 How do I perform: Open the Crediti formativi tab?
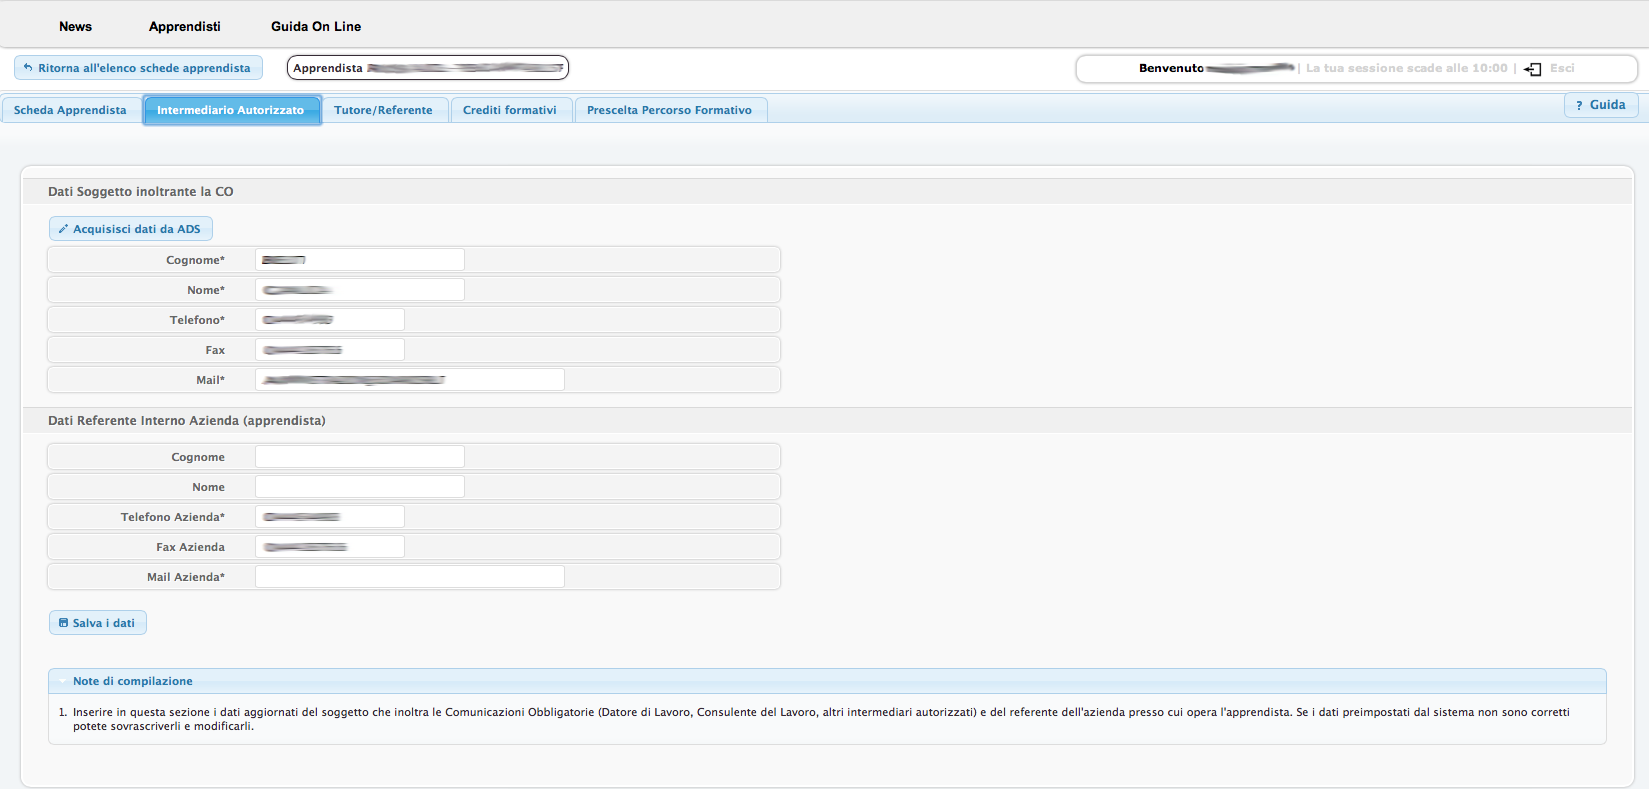click(509, 110)
